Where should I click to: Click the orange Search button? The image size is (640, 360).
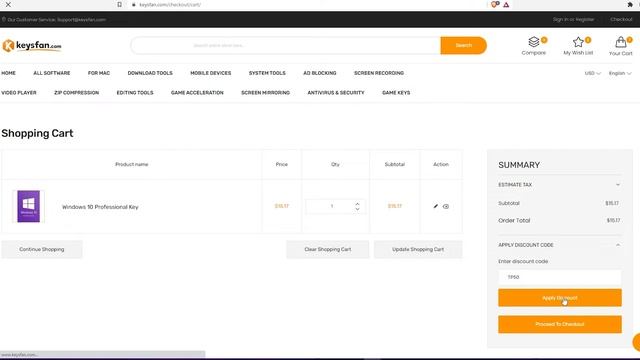click(464, 45)
